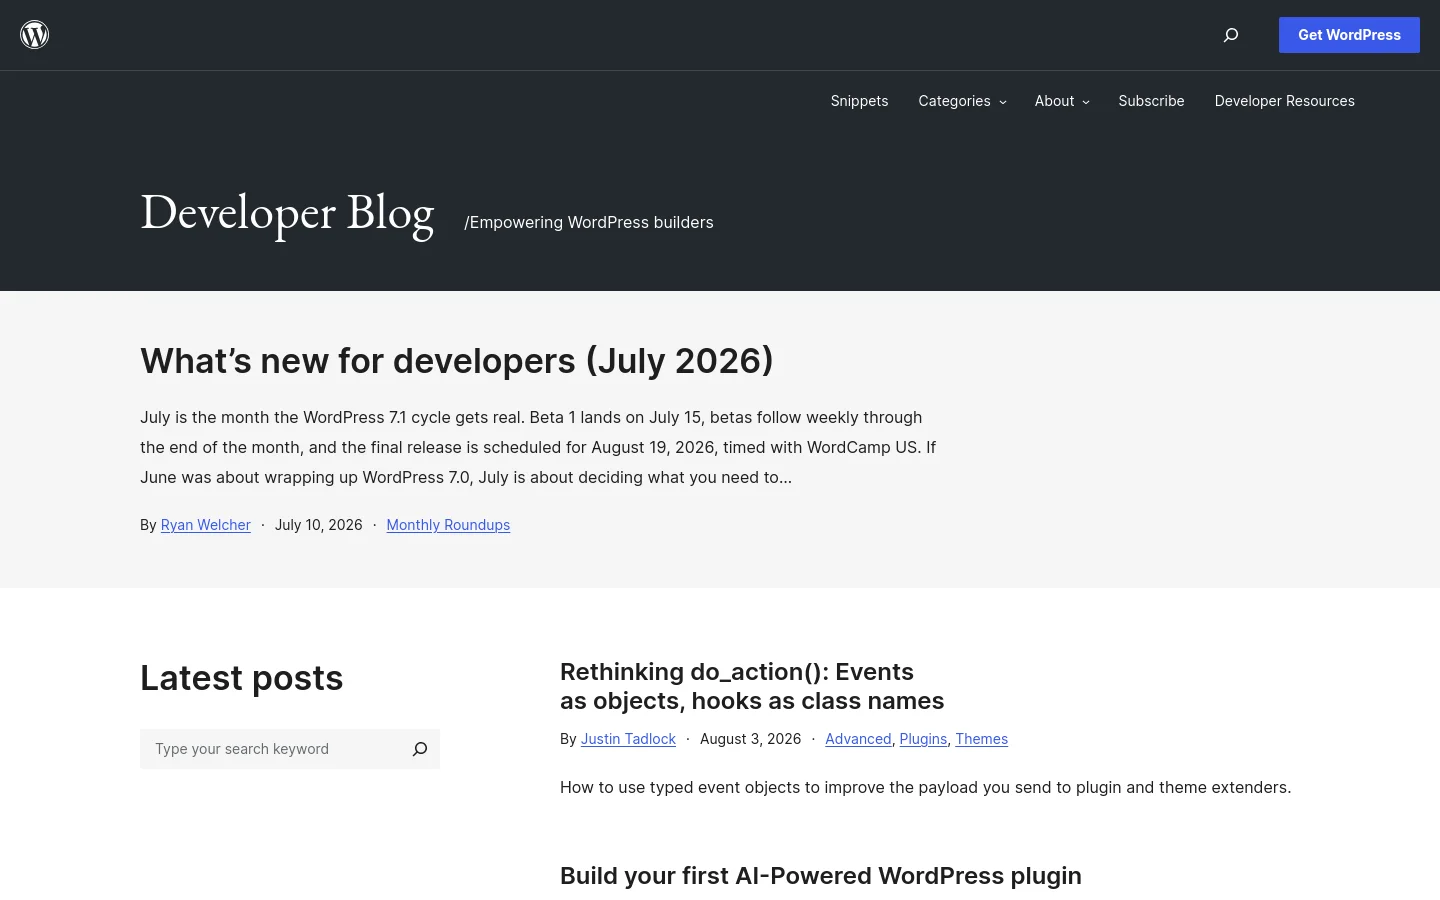Click the "/Empowering WordPress builders" tagline
The image size is (1440, 900).
tap(589, 222)
